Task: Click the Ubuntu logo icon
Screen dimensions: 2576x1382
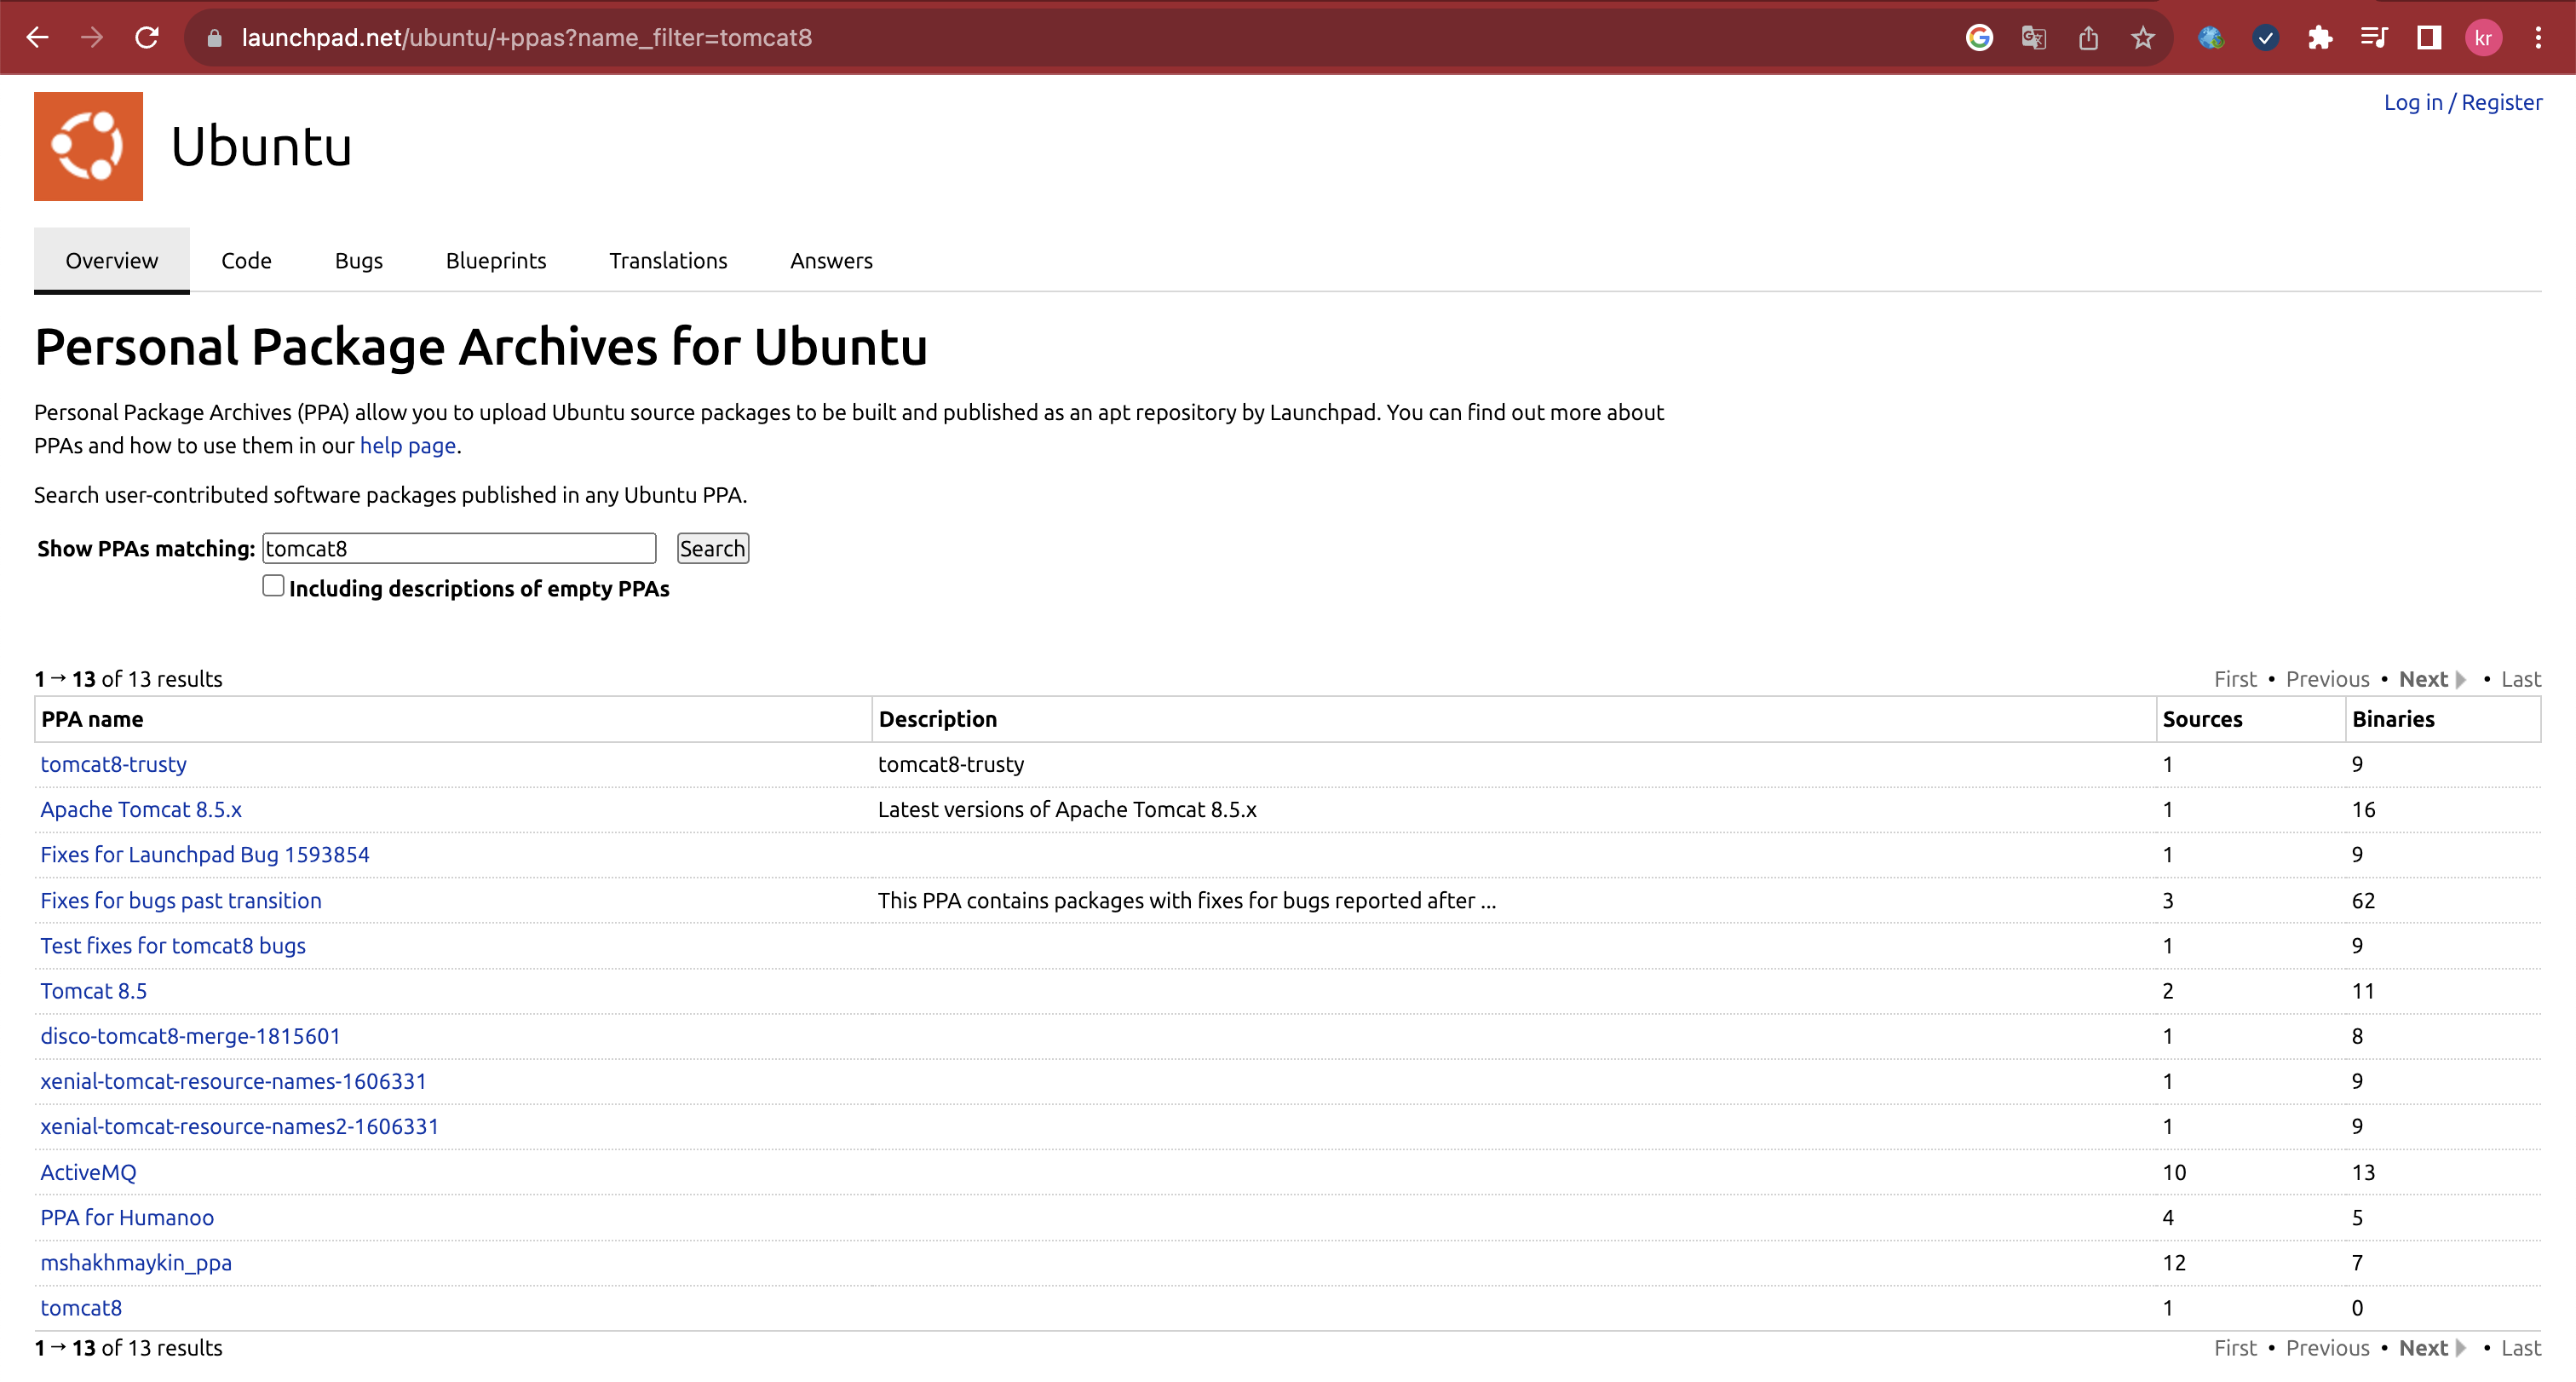Action: click(x=88, y=146)
